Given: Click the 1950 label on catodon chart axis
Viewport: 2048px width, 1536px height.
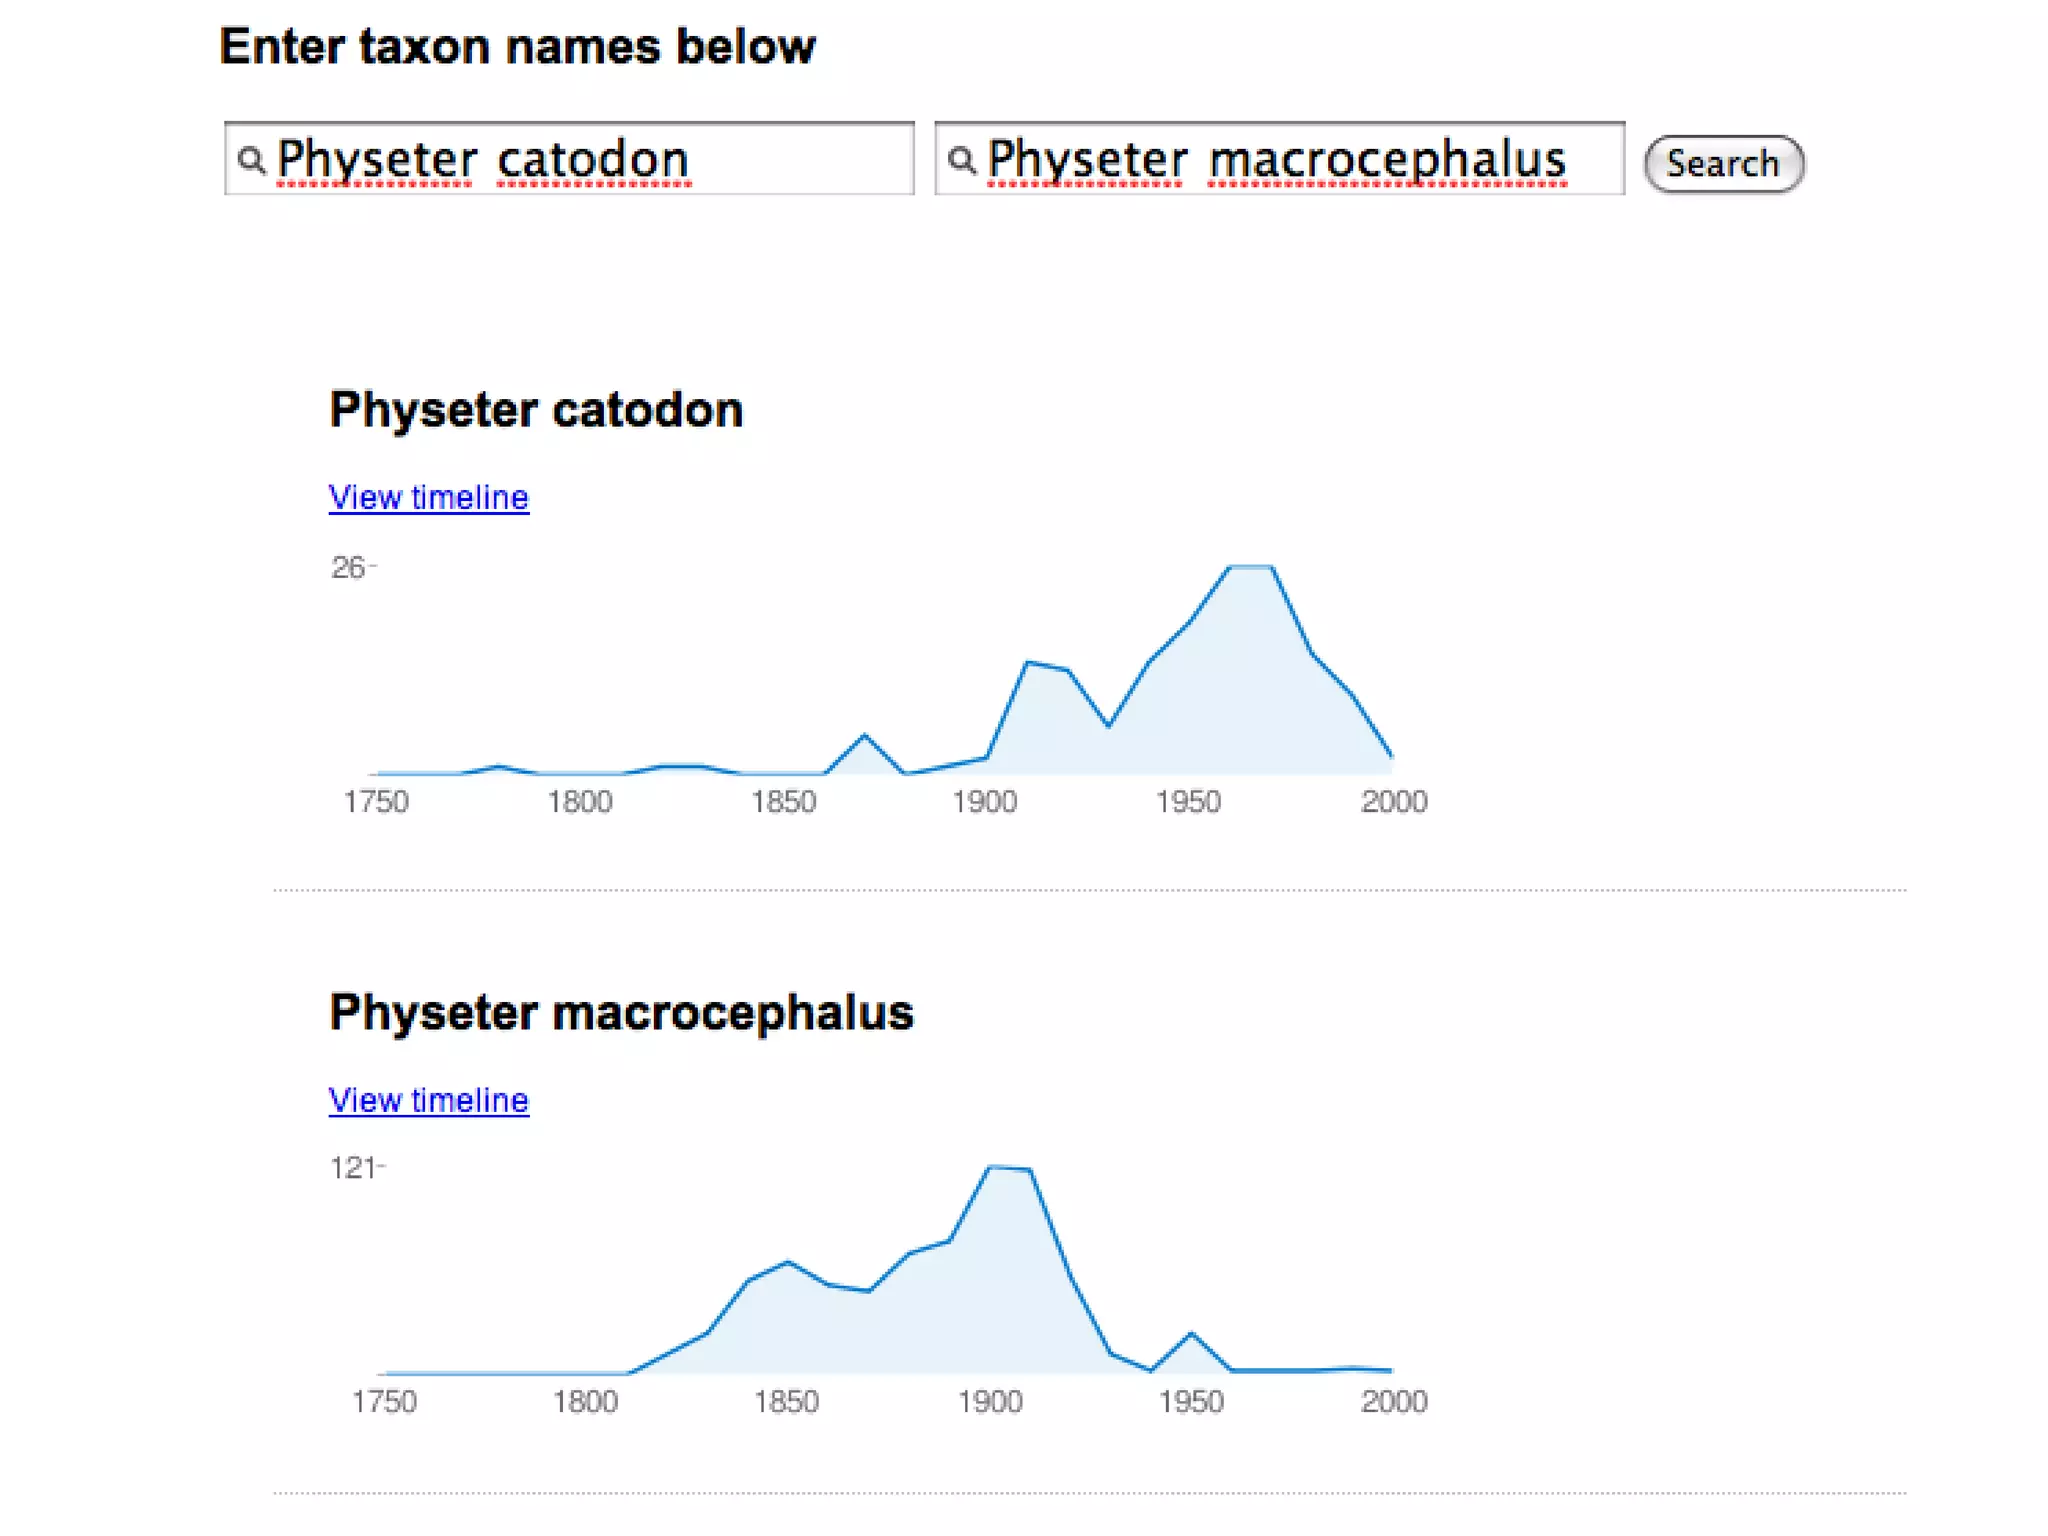Looking at the screenshot, I should tap(1188, 802).
